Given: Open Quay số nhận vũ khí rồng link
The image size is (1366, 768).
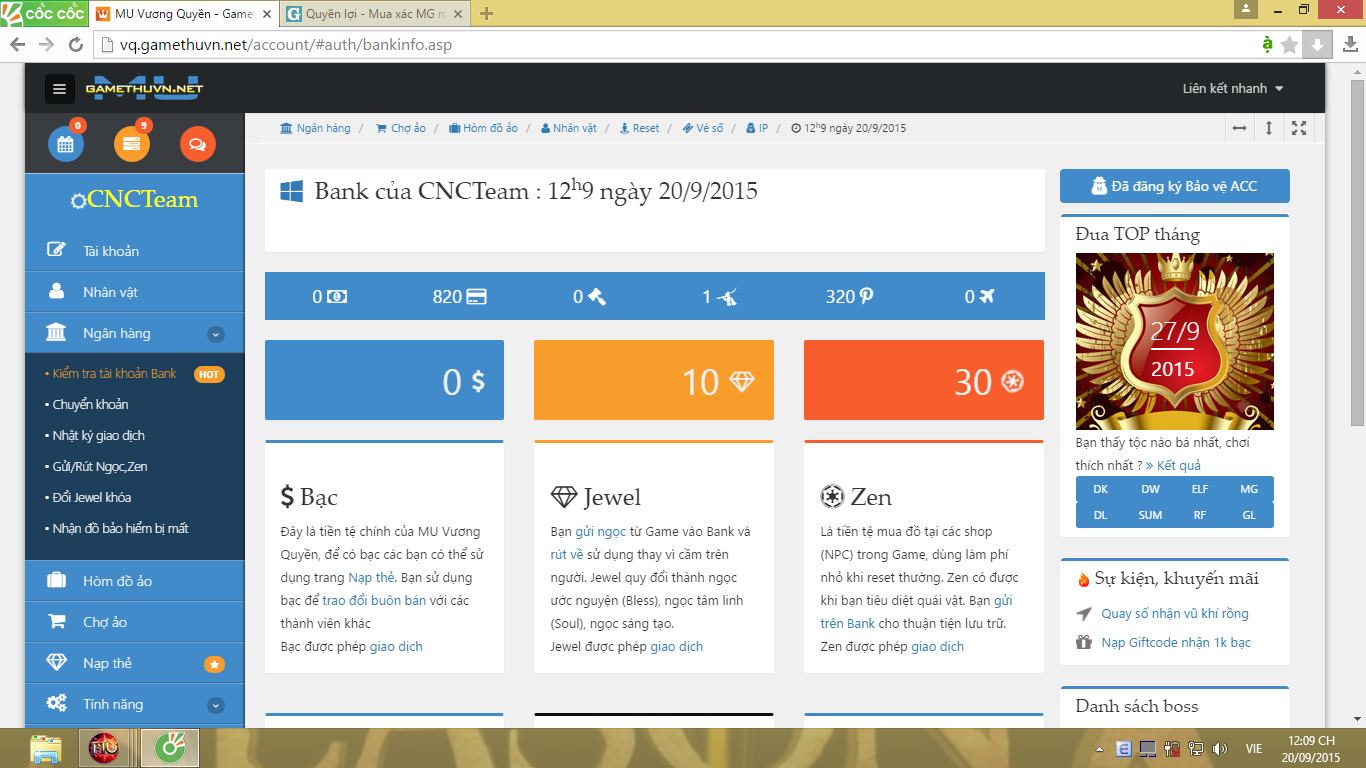Looking at the screenshot, I should tap(1175, 613).
